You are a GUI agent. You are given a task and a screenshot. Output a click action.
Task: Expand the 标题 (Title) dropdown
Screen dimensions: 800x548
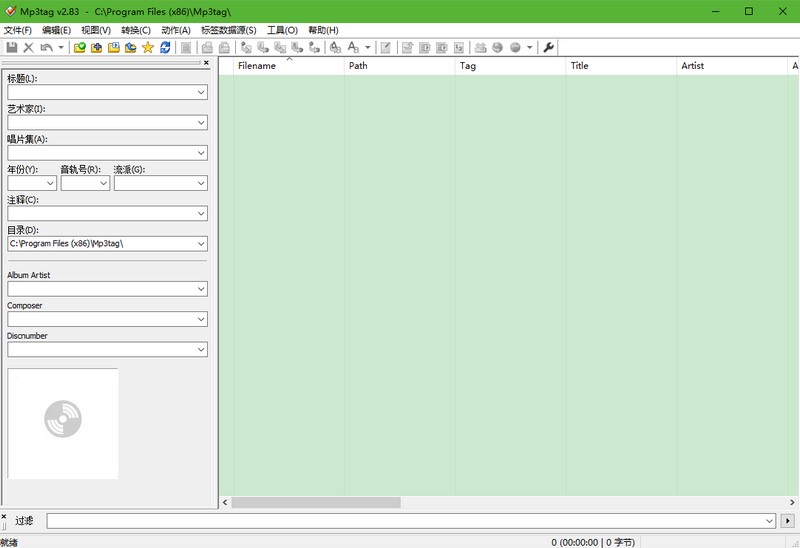click(201, 92)
